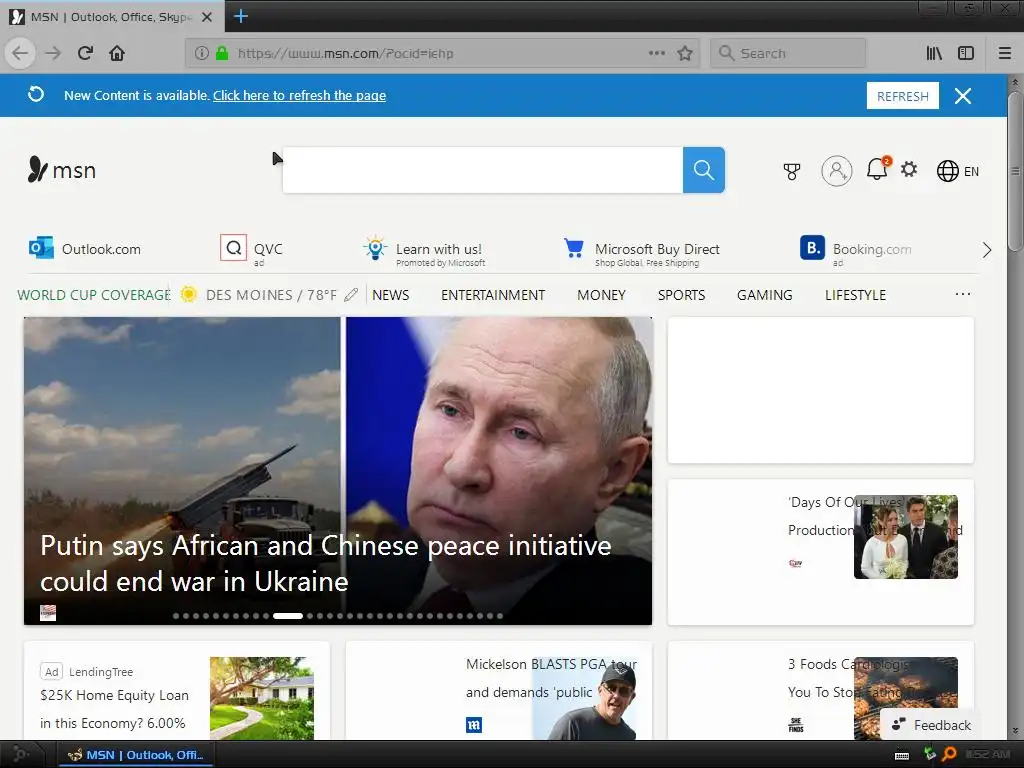
Task: Open a new tab with plus icon
Action: point(240,16)
